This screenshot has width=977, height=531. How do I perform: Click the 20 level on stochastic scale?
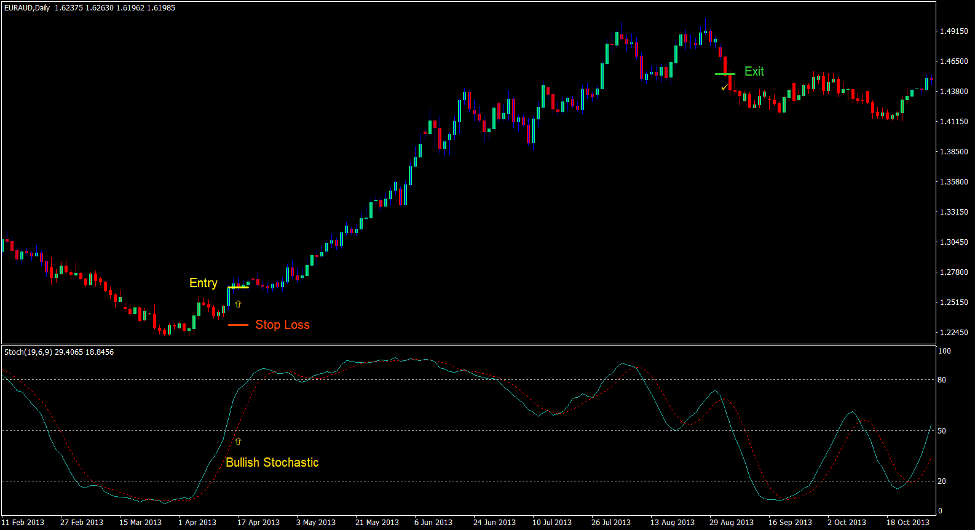pos(944,481)
